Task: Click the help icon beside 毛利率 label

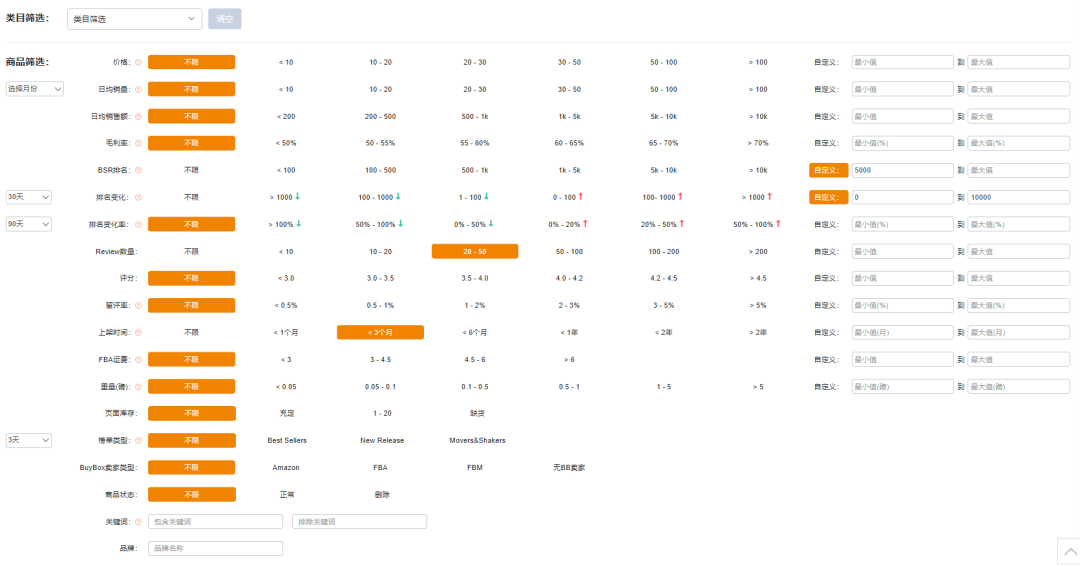Action: pyautogui.click(x=138, y=143)
